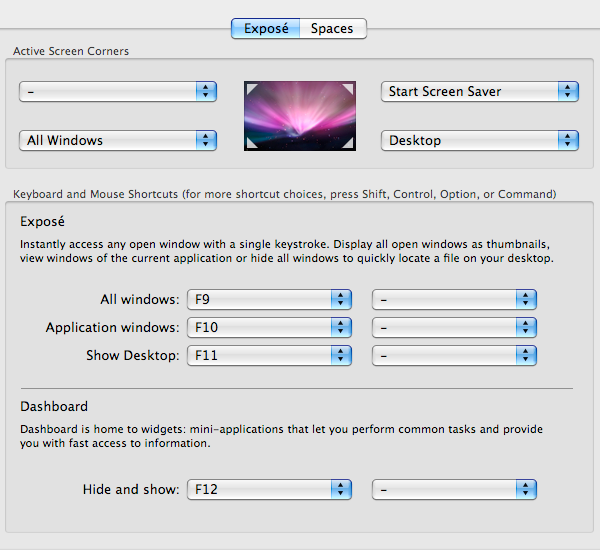Screen dimensions: 600x550
Task: Open the All windows mouse shortcut dropdown
Action: pyautogui.click(x=454, y=299)
